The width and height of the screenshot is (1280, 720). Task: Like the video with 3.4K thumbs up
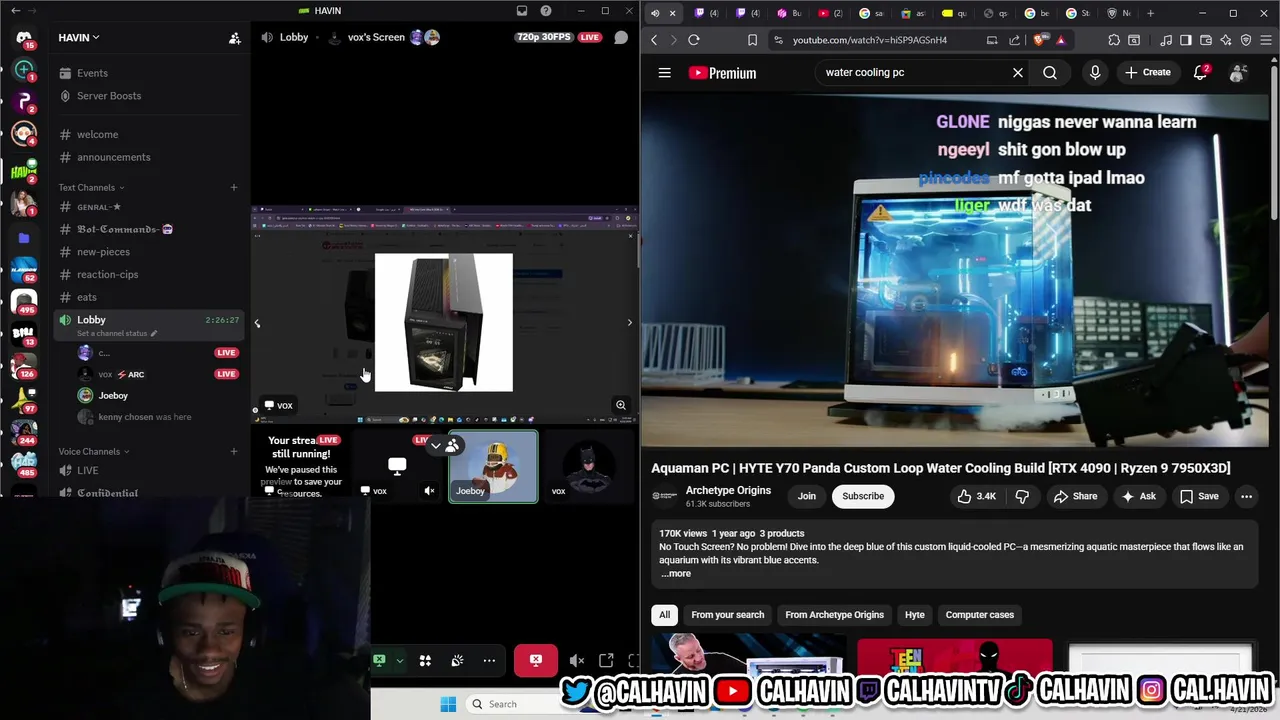pos(976,496)
